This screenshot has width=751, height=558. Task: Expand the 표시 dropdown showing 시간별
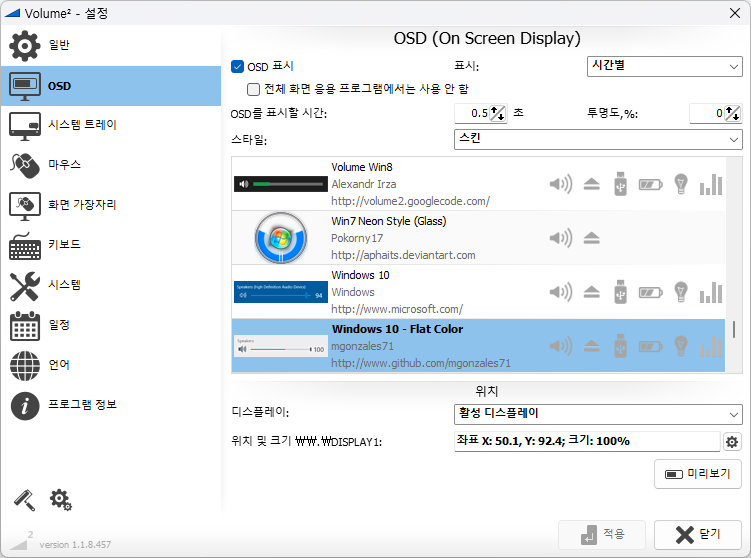click(664, 66)
